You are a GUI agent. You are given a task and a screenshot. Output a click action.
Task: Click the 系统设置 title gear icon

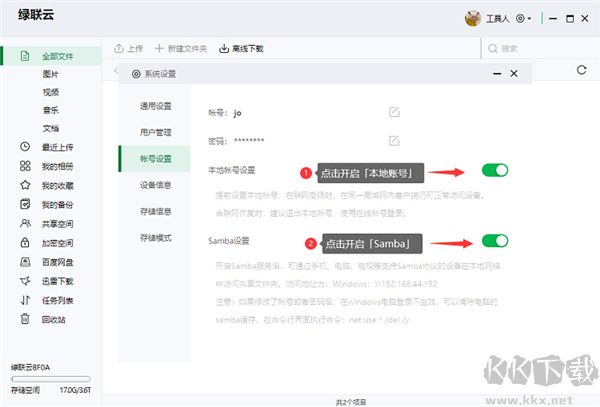pos(136,74)
